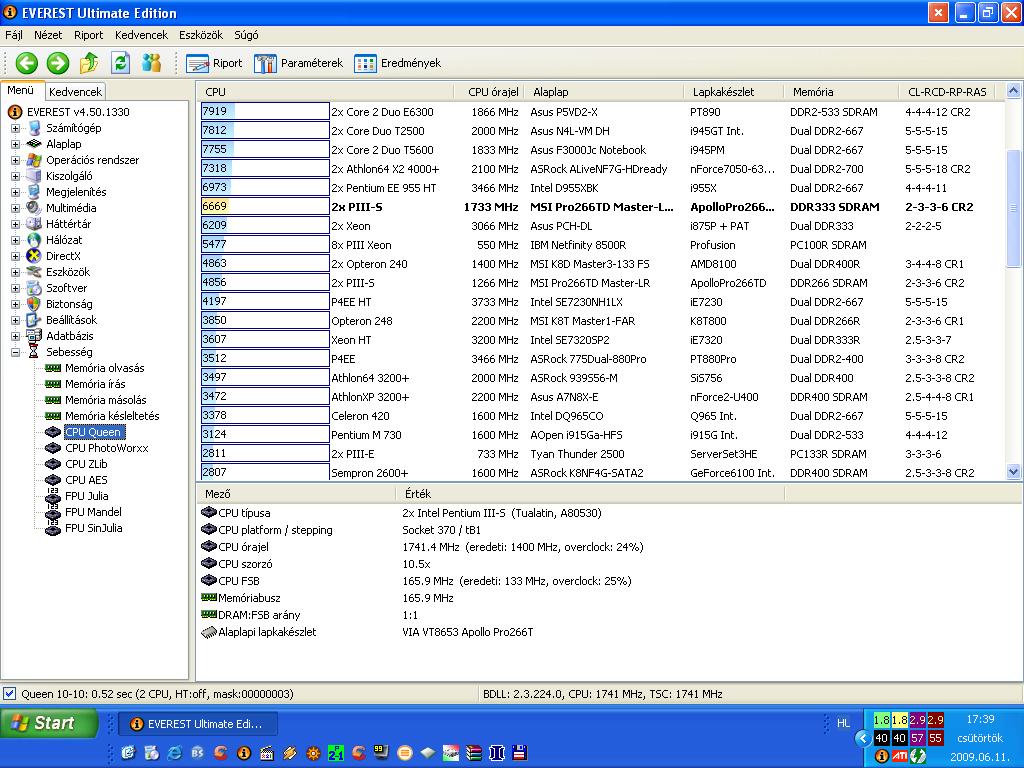Image resolution: width=1024 pixels, height=768 pixels.
Task: Click the results list scroll-down arrow
Action: (1013, 471)
